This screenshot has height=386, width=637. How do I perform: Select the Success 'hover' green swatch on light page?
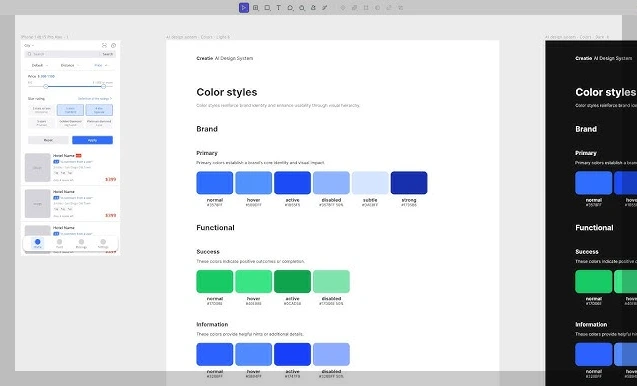[254, 282]
